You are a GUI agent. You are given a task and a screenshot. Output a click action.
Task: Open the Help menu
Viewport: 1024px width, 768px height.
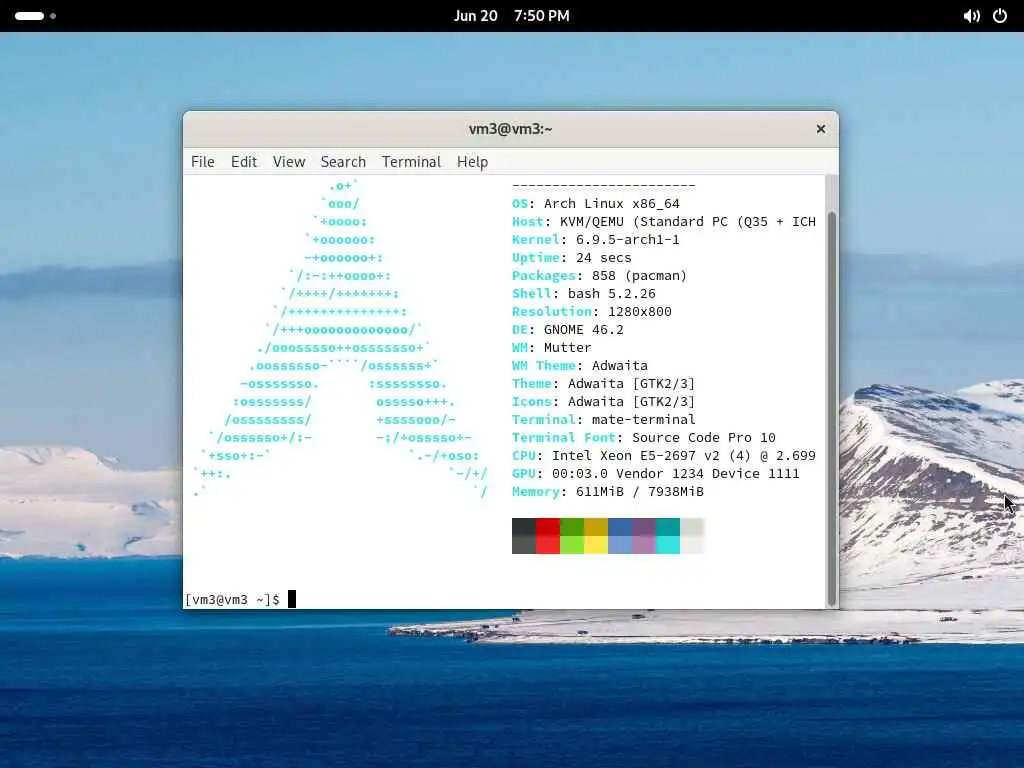point(472,162)
